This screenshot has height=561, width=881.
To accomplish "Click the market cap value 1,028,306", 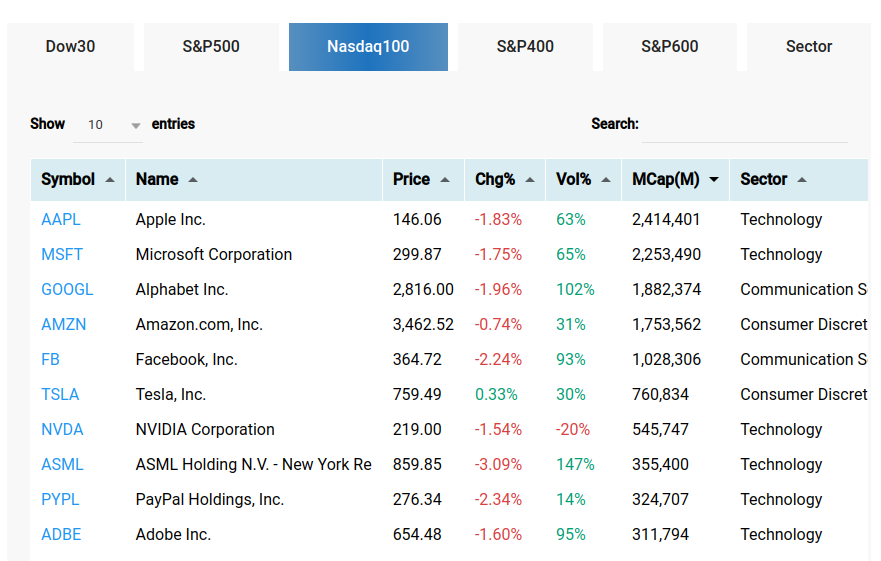I will click(666, 360).
